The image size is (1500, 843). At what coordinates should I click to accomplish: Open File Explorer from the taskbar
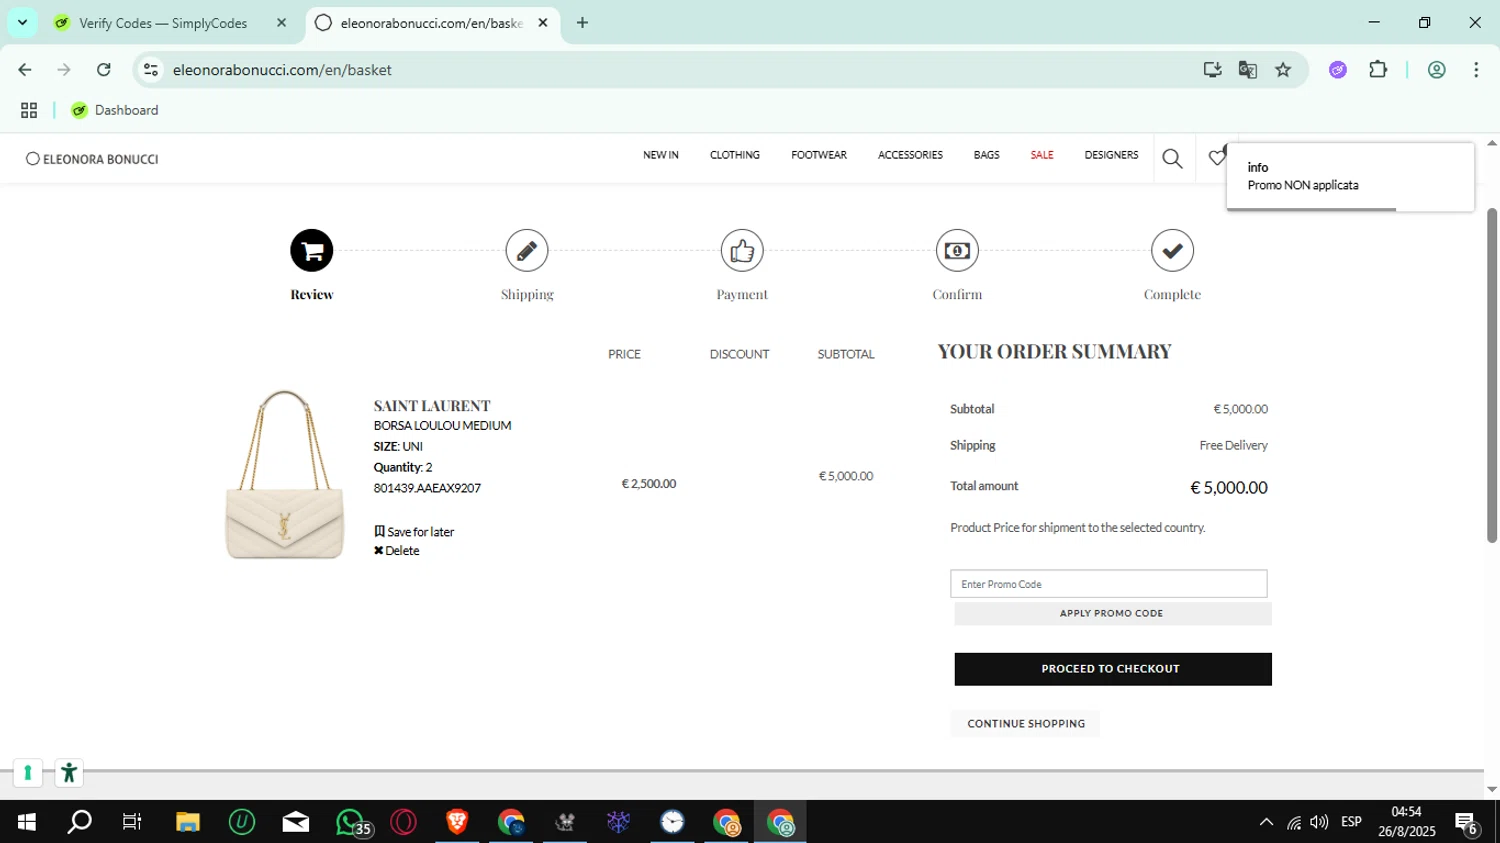188,822
